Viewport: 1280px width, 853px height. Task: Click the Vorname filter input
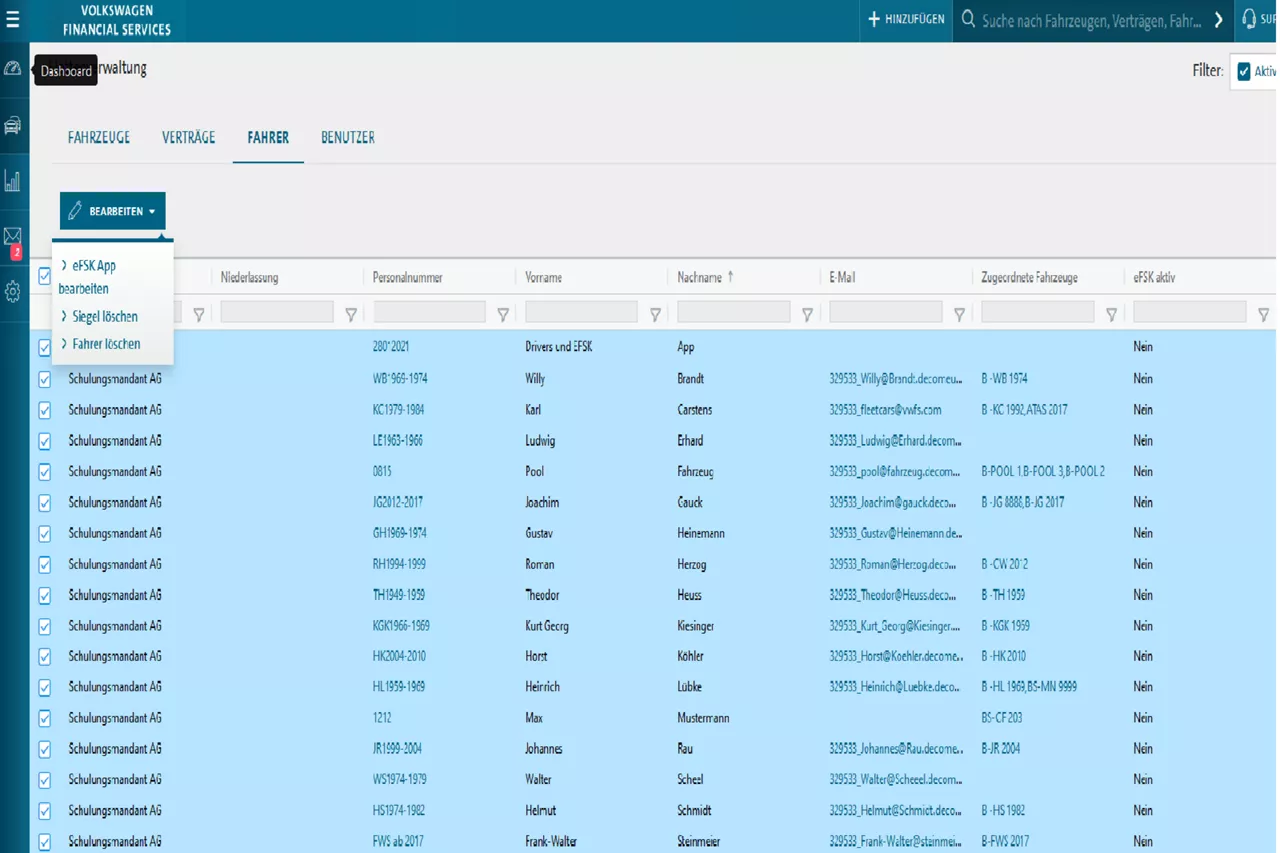coord(581,312)
